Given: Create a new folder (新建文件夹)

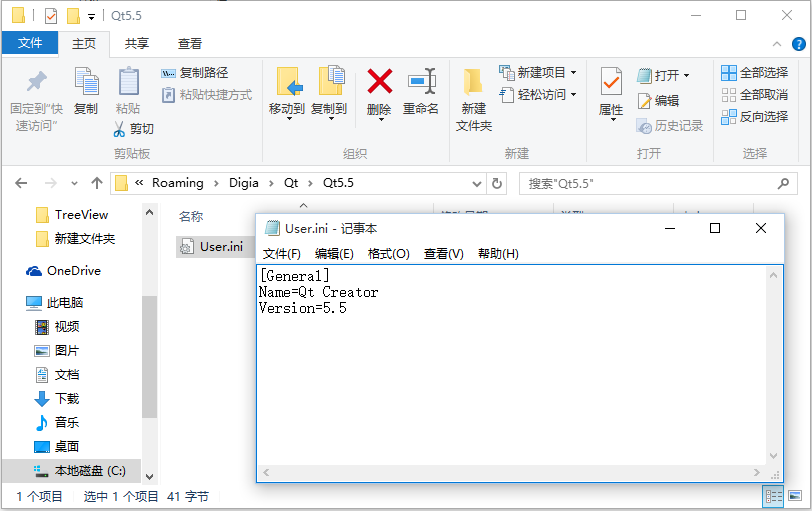Looking at the screenshot, I should click(473, 100).
